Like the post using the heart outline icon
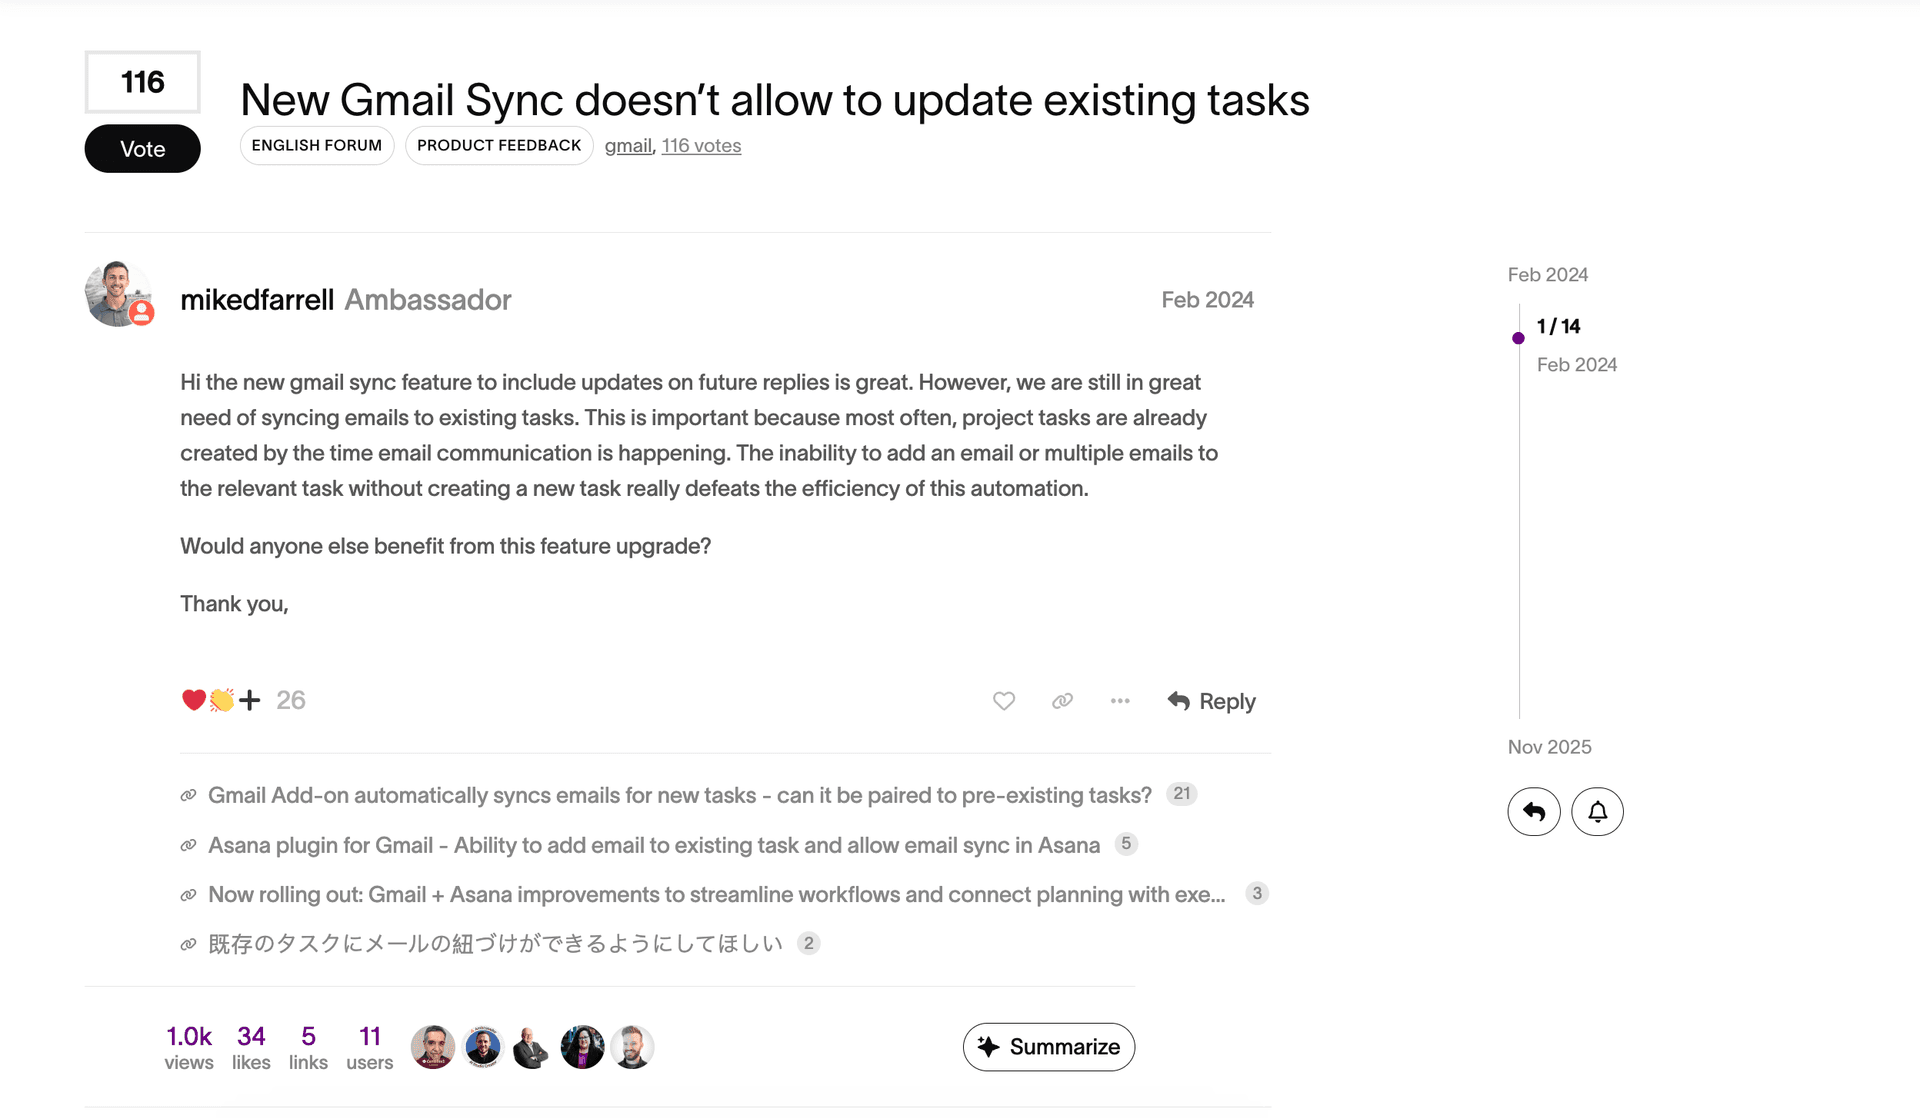This screenshot has height=1118, width=1920. 1003,701
